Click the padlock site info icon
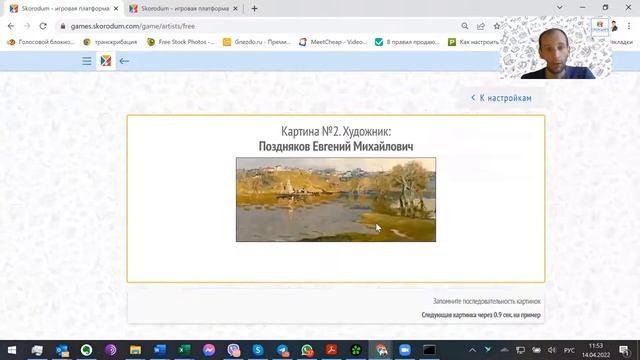640x360 pixels. tap(62, 26)
